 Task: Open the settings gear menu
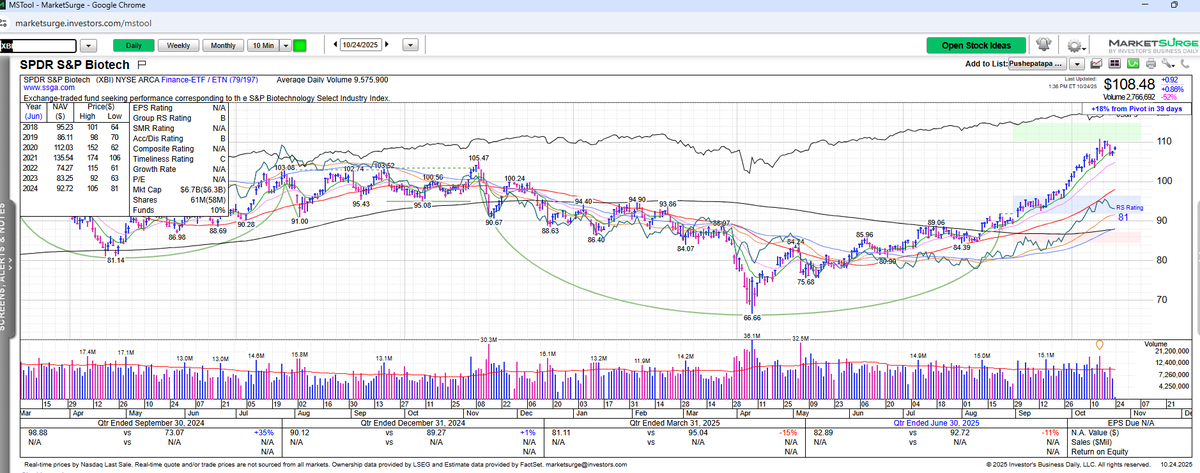pos(1076,46)
